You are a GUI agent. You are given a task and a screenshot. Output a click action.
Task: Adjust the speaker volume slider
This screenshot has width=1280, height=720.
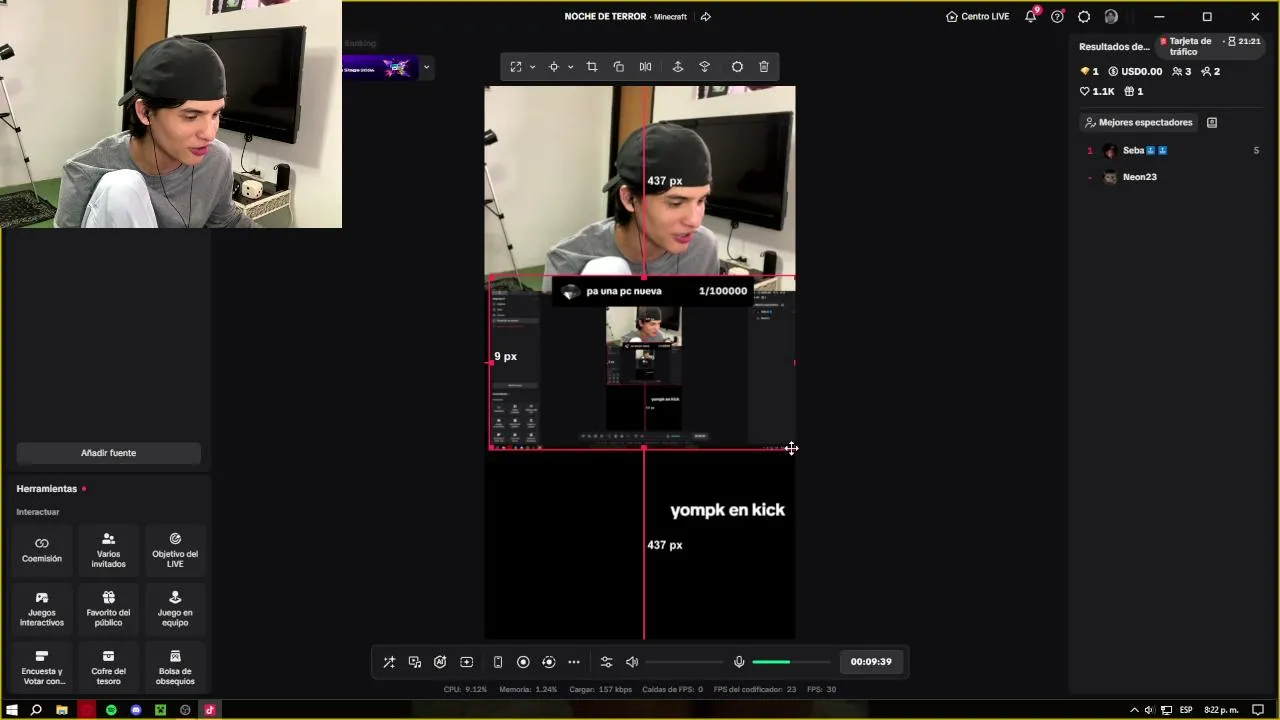pyautogui.click(x=685, y=662)
